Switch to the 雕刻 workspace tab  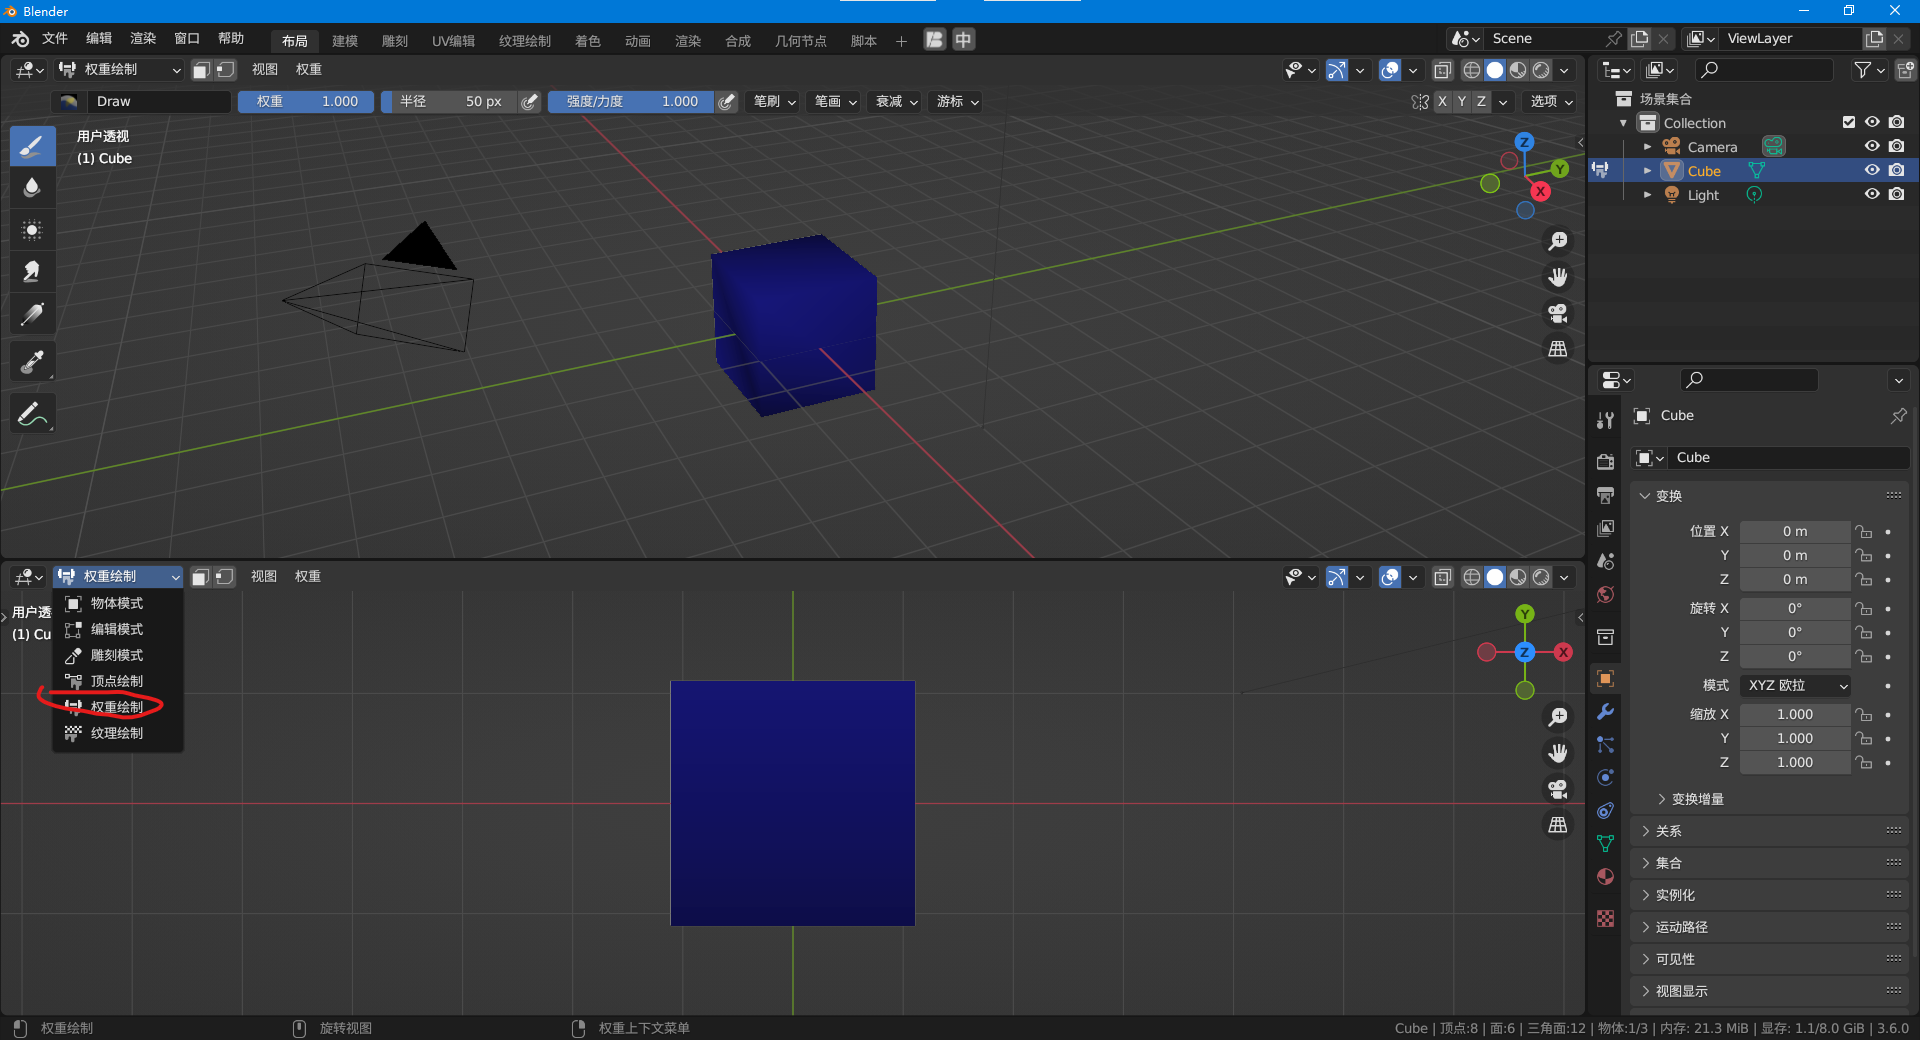(395, 41)
